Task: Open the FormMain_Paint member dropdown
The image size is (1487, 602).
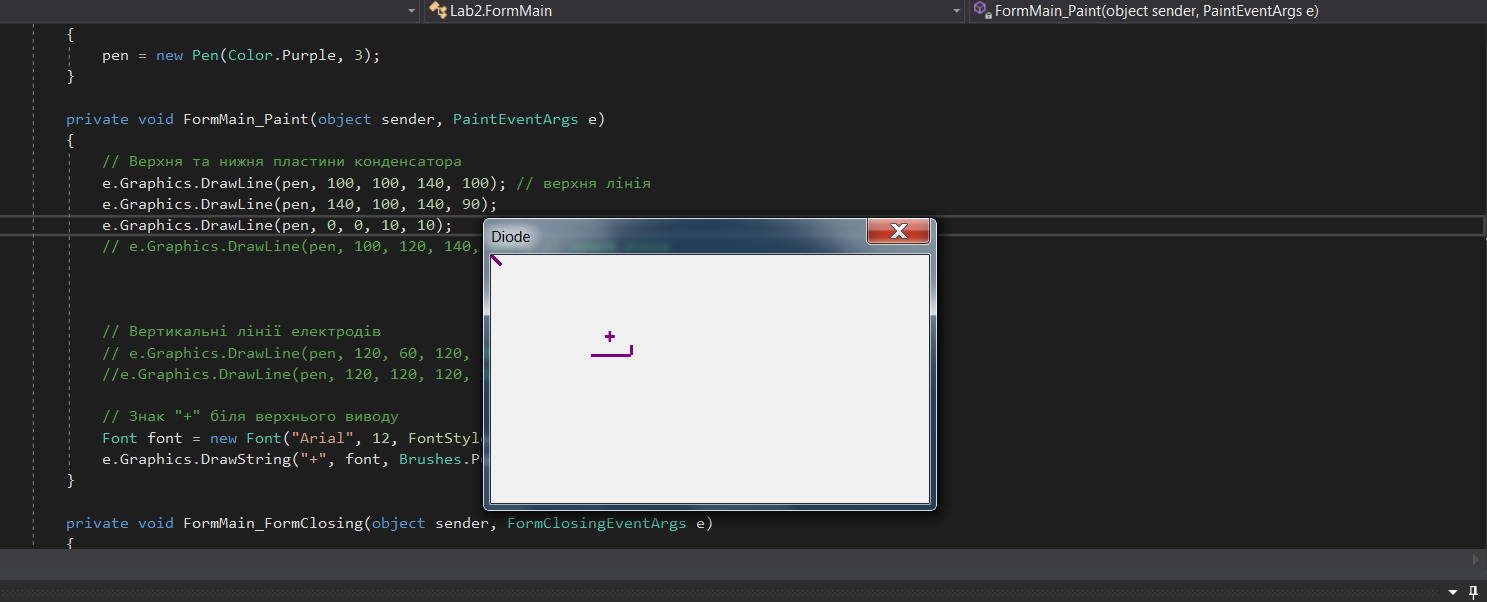Action: click(x=1227, y=11)
